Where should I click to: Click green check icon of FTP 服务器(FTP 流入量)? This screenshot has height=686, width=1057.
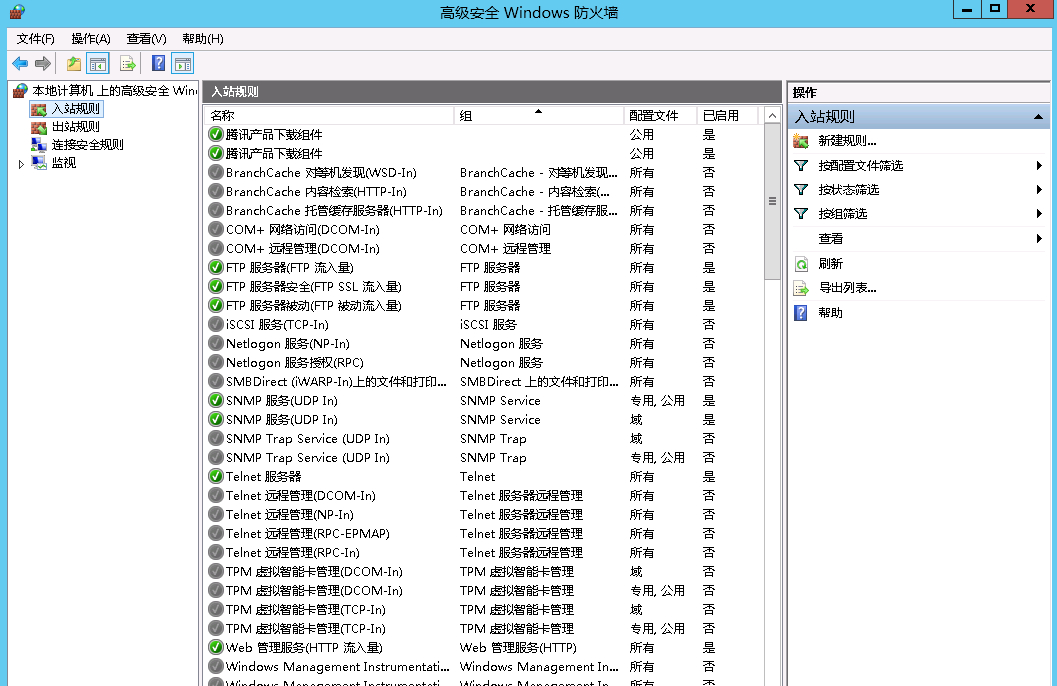tap(216, 268)
